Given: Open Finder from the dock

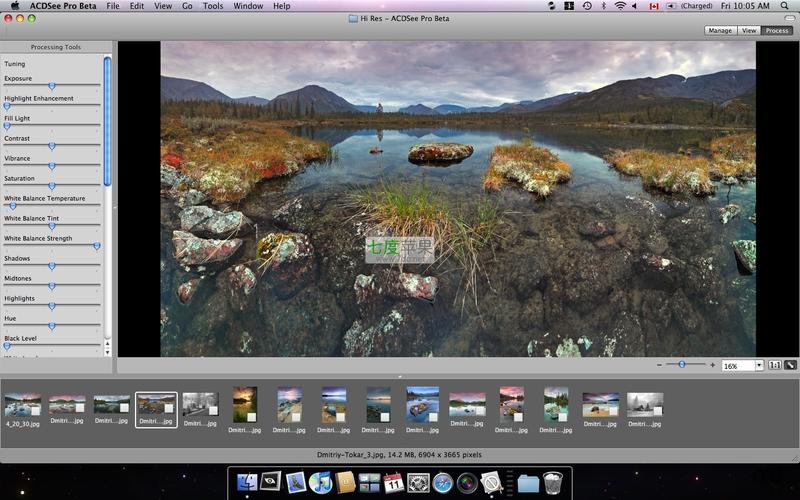Looking at the screenshot, I should [x=247, y=482].
